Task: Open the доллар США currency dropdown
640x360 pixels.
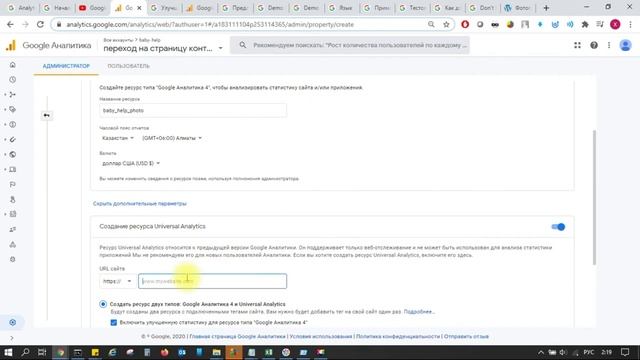Action: (x=131, y=163)
